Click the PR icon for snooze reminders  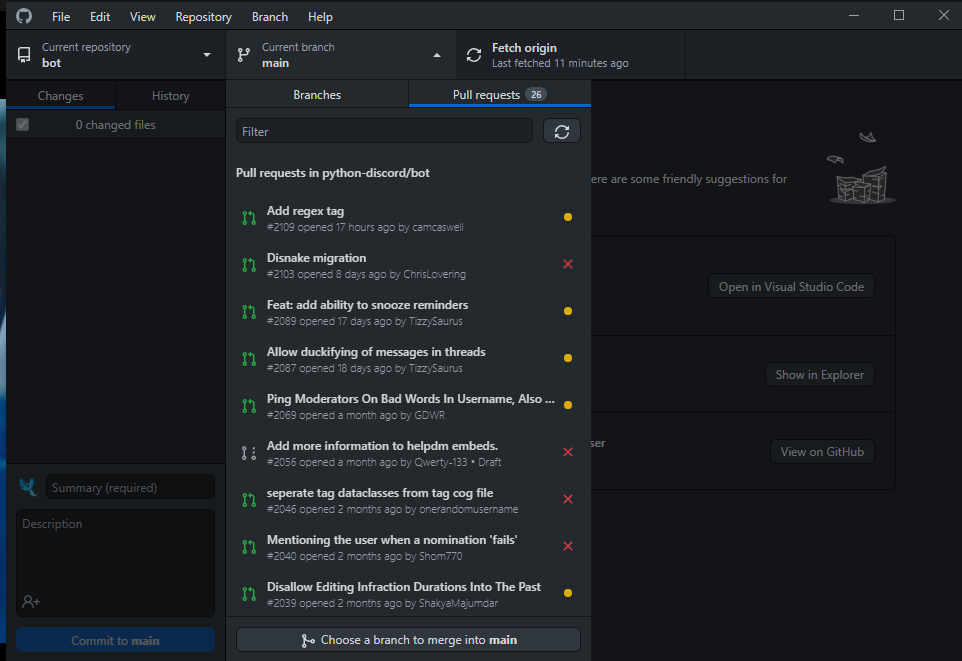coord(248,312)
